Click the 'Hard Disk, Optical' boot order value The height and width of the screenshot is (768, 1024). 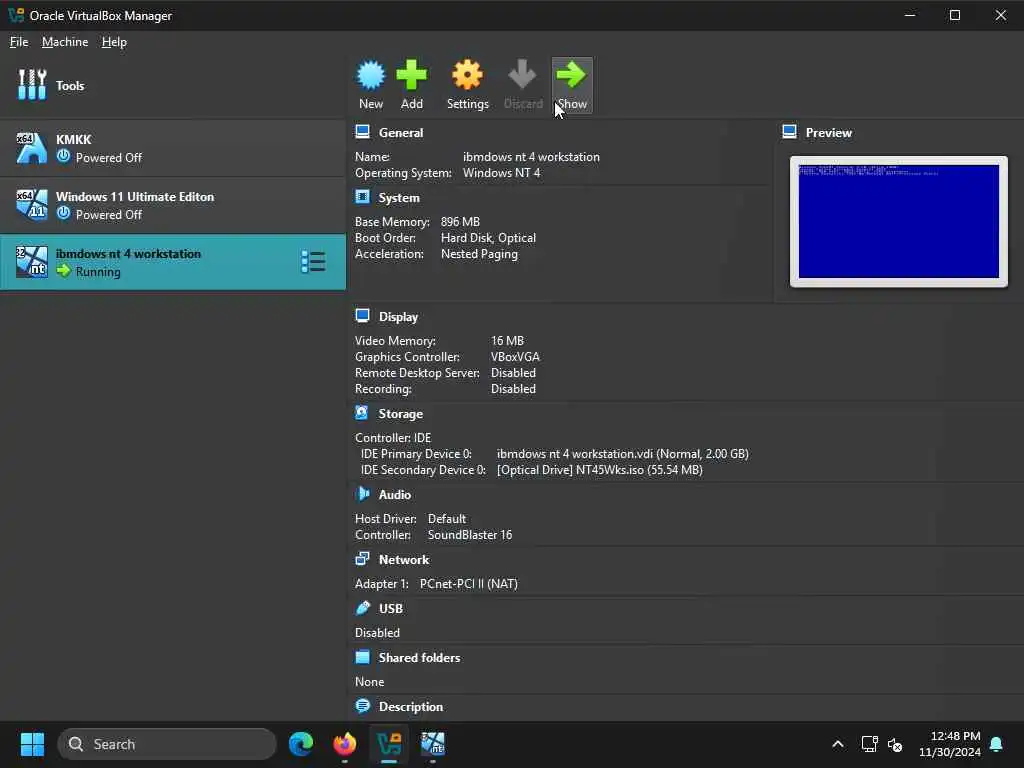pos(488,238)
